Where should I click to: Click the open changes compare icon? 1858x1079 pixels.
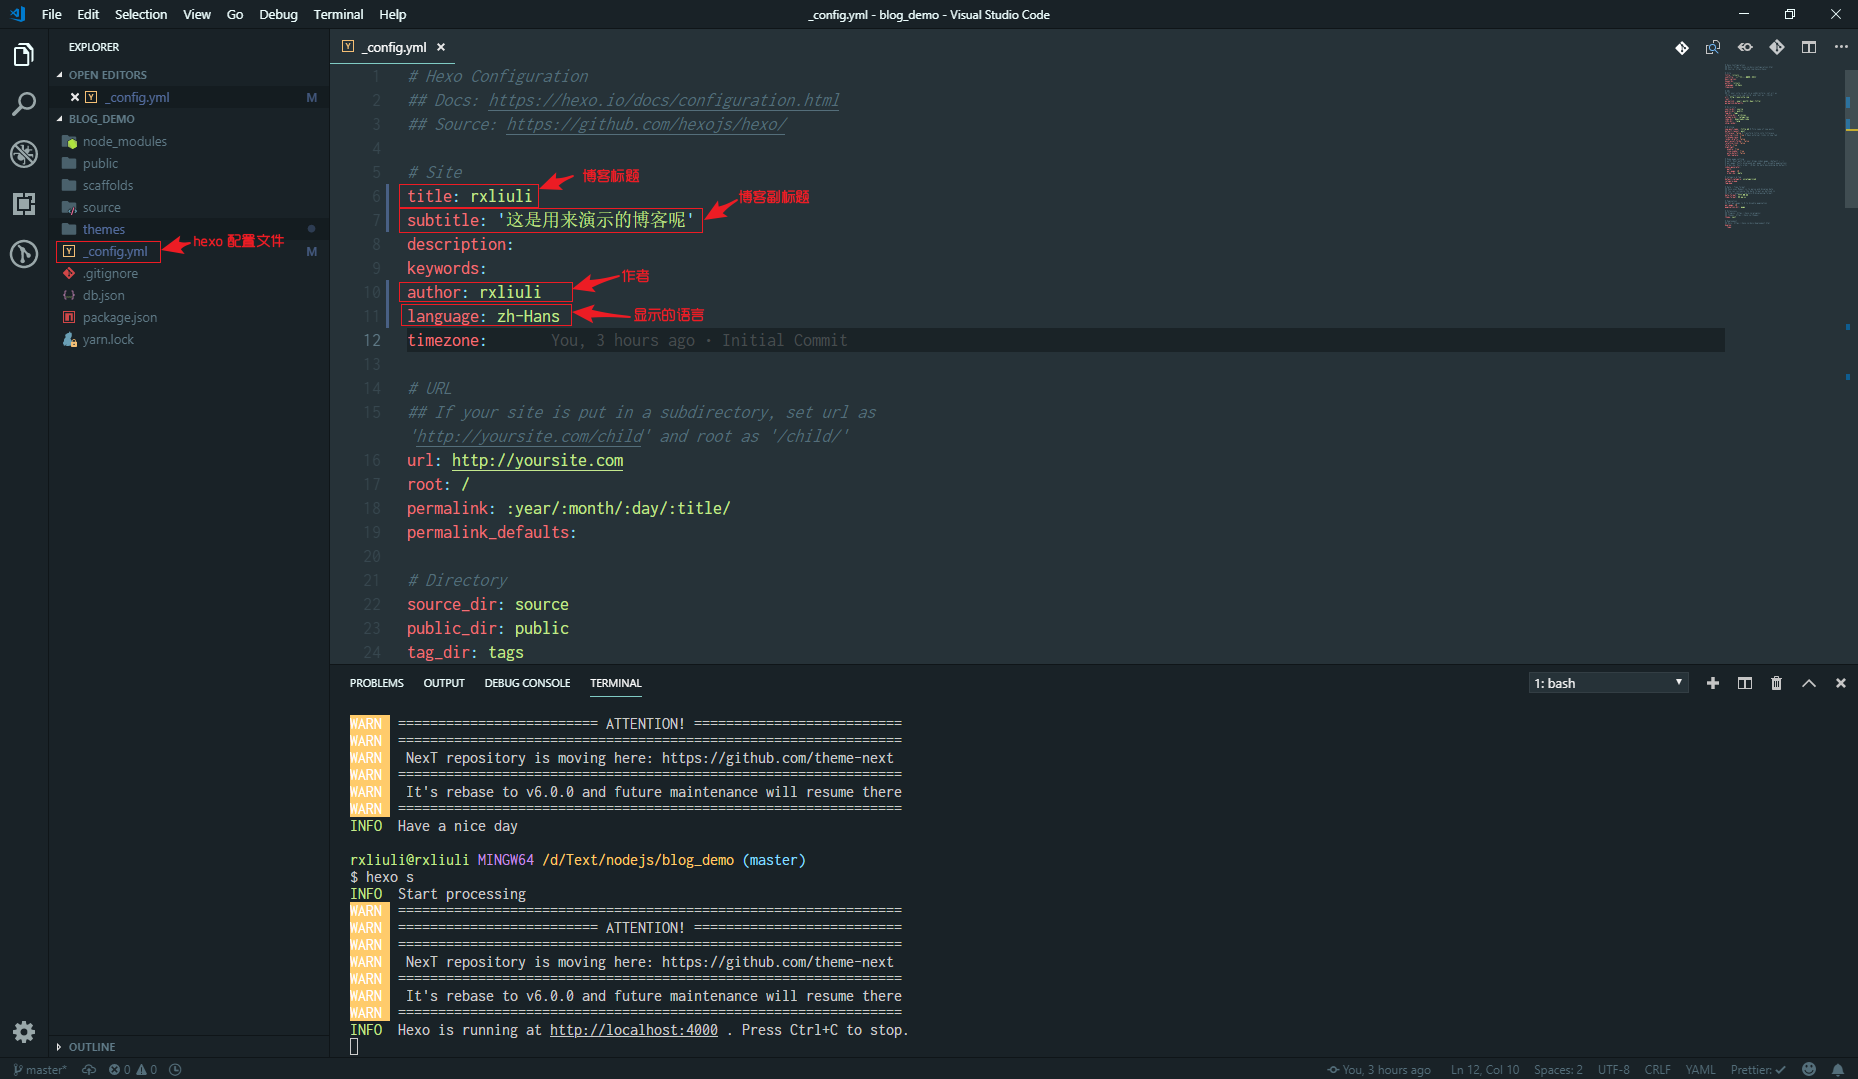coord(1713,48)
